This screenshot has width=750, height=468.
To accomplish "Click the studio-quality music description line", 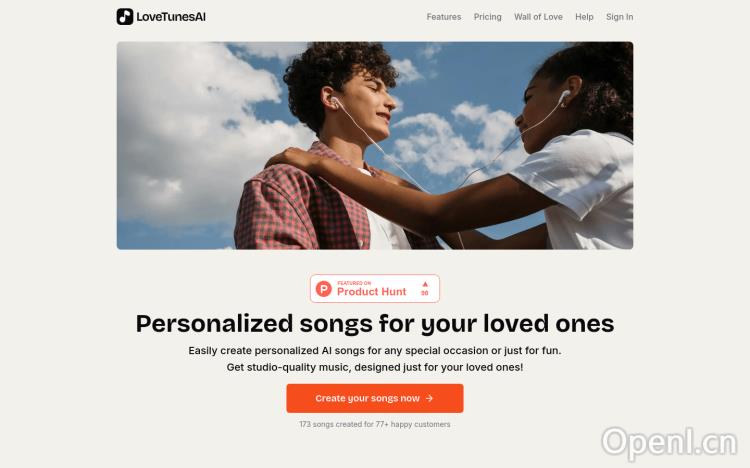I will click(375, 367).
